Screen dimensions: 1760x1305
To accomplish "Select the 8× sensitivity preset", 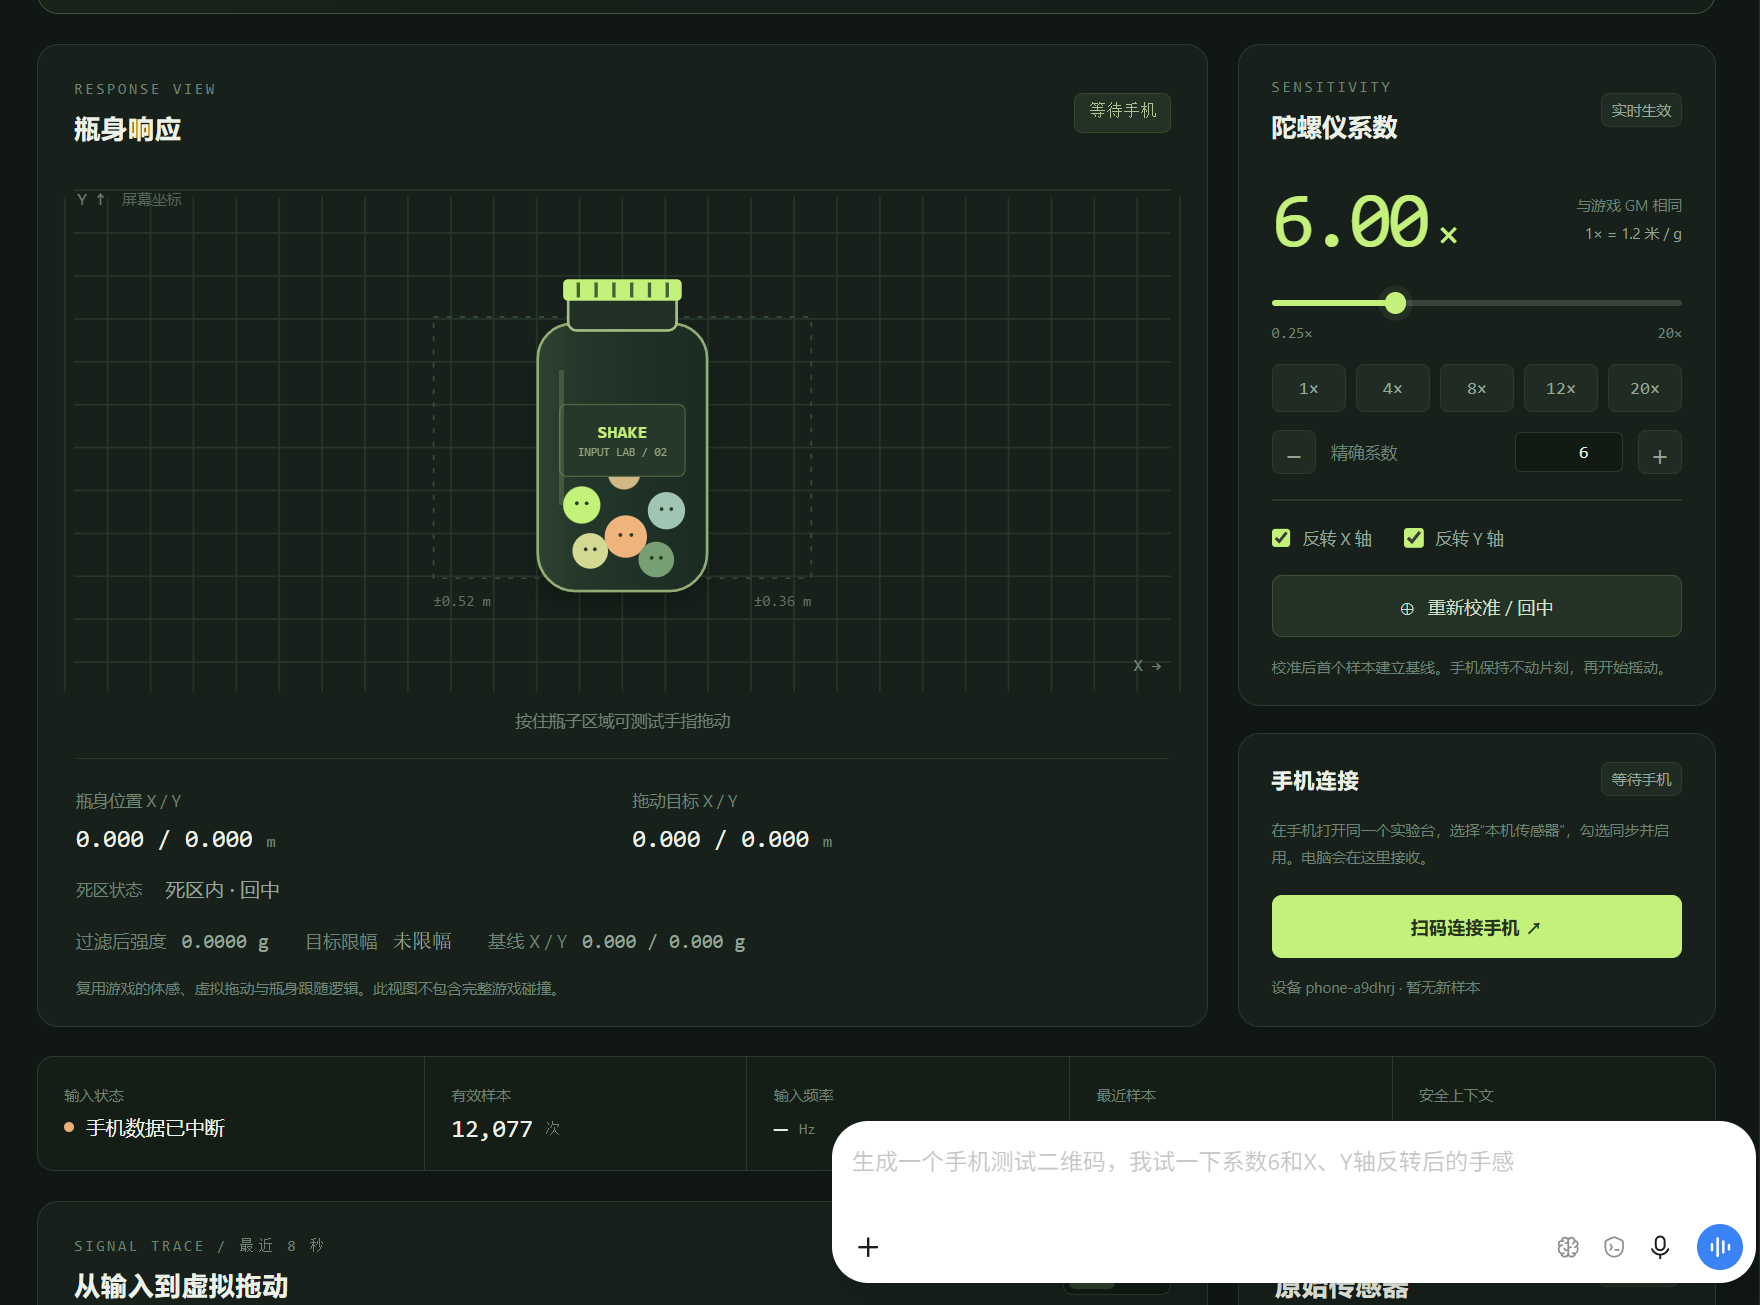I will tap(1477, 388).
